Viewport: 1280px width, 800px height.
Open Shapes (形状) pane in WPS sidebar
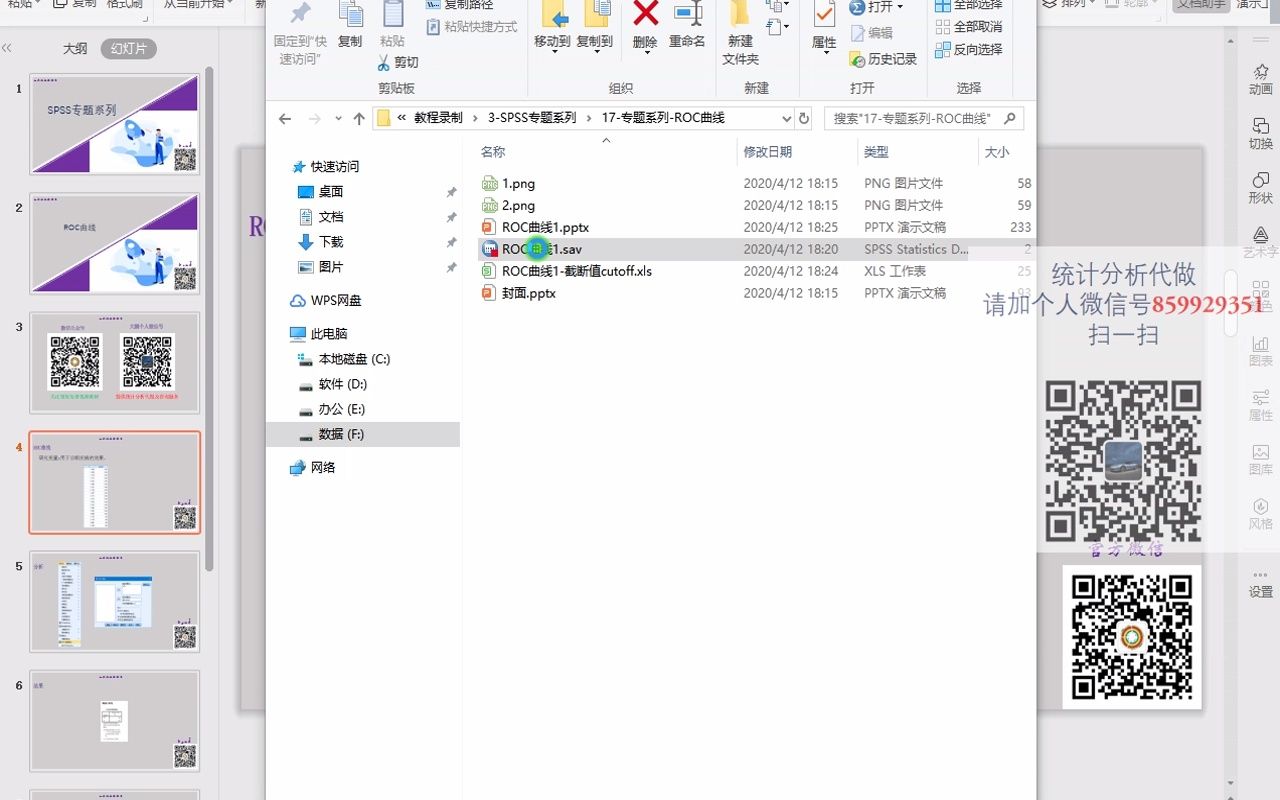tap(1260, 187)
